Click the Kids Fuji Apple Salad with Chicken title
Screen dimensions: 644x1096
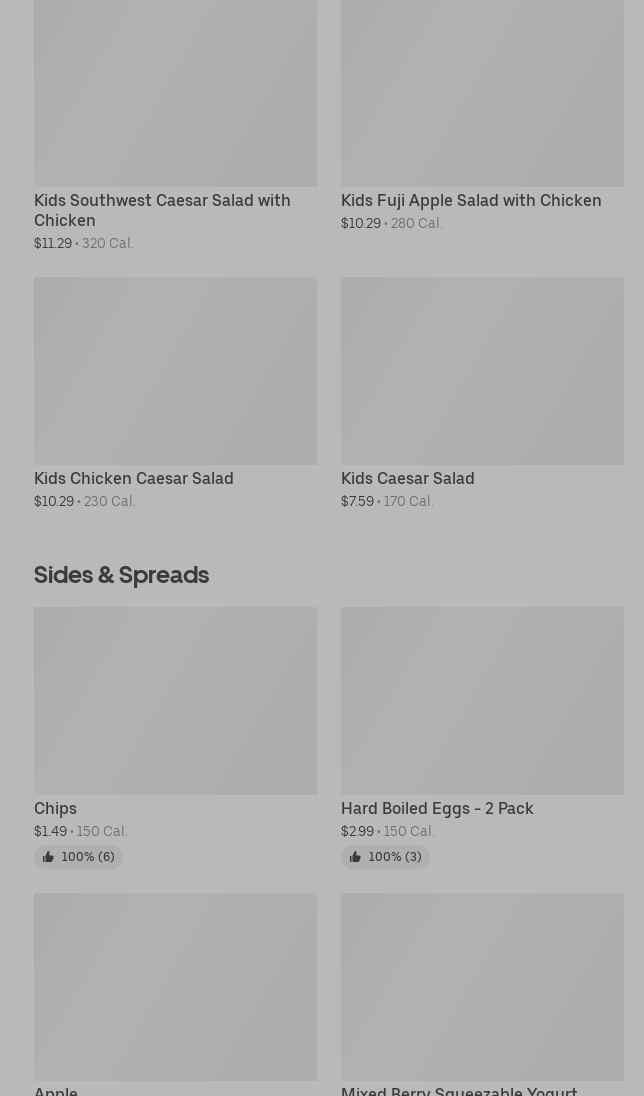(x=471, y=200)
